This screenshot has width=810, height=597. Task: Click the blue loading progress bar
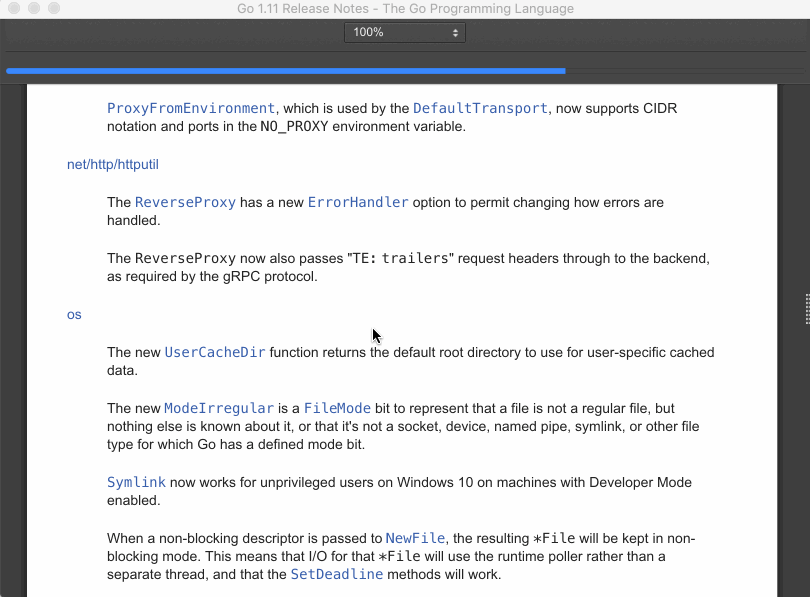[x=286, y=71]
